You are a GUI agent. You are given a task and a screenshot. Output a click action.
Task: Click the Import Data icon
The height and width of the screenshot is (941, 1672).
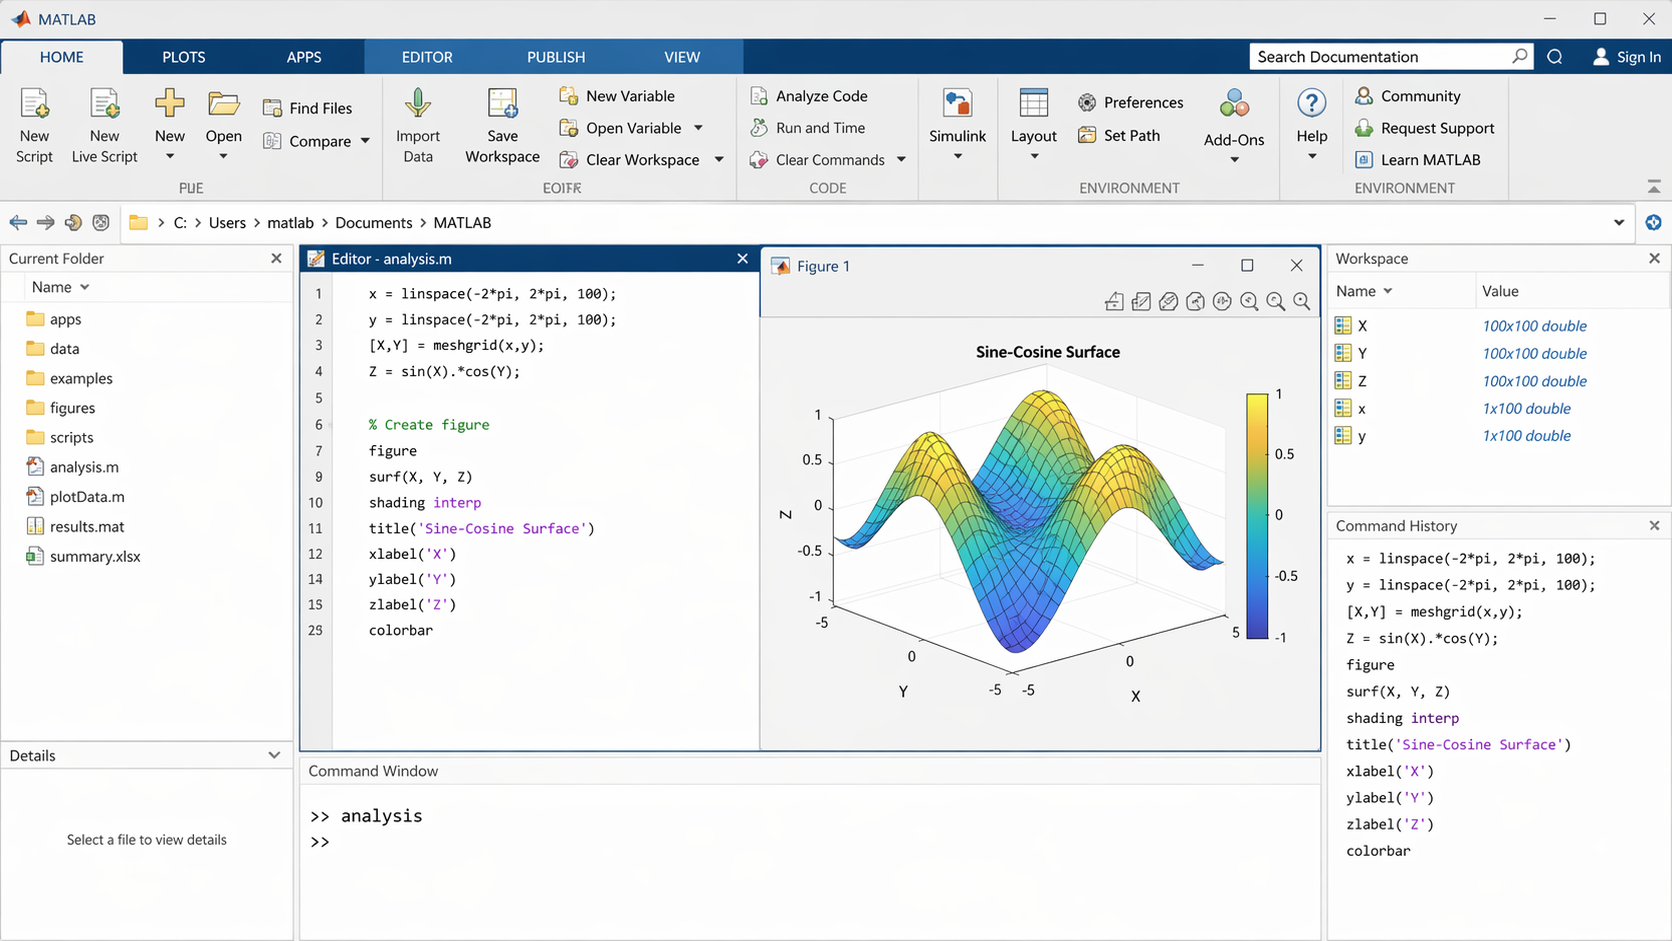coord(417,103)
